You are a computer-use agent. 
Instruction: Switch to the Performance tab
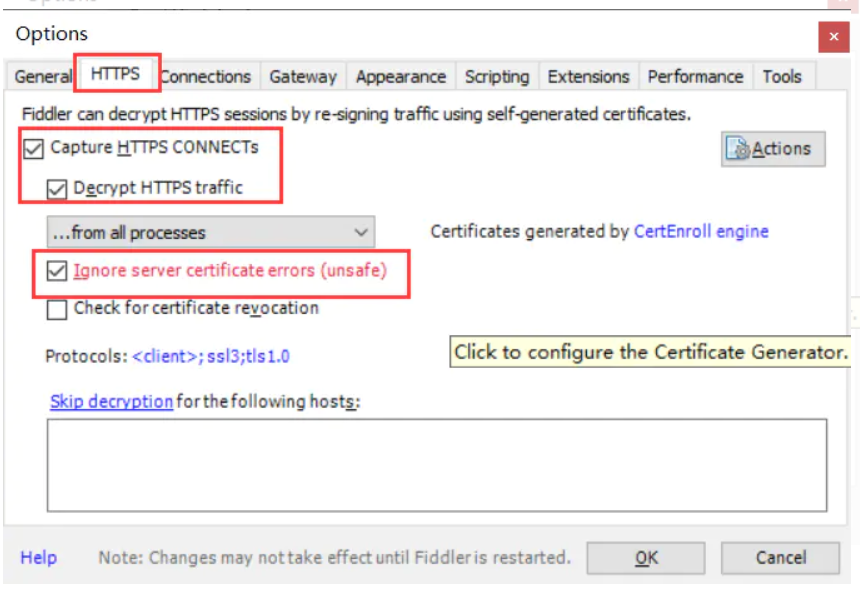tap(695, 76)
